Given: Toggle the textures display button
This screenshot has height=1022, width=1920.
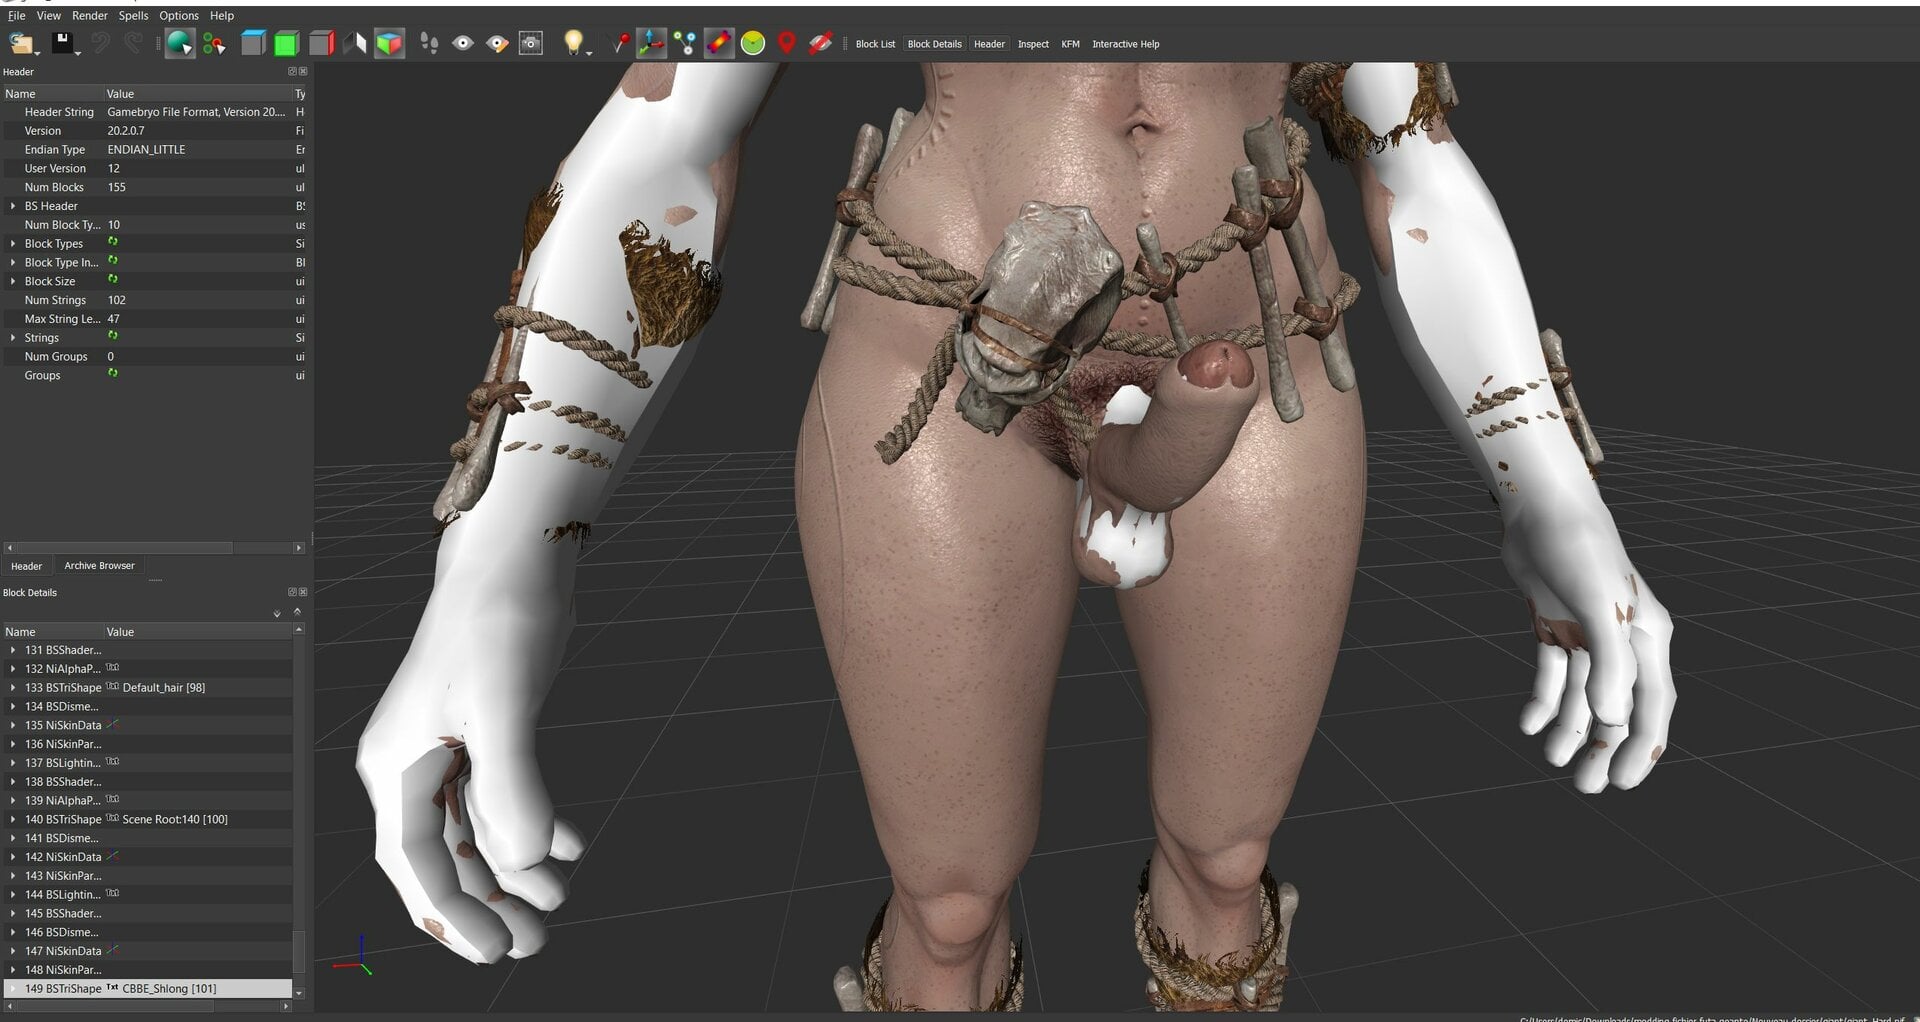Looking at the screenshot, I should 719,43.
